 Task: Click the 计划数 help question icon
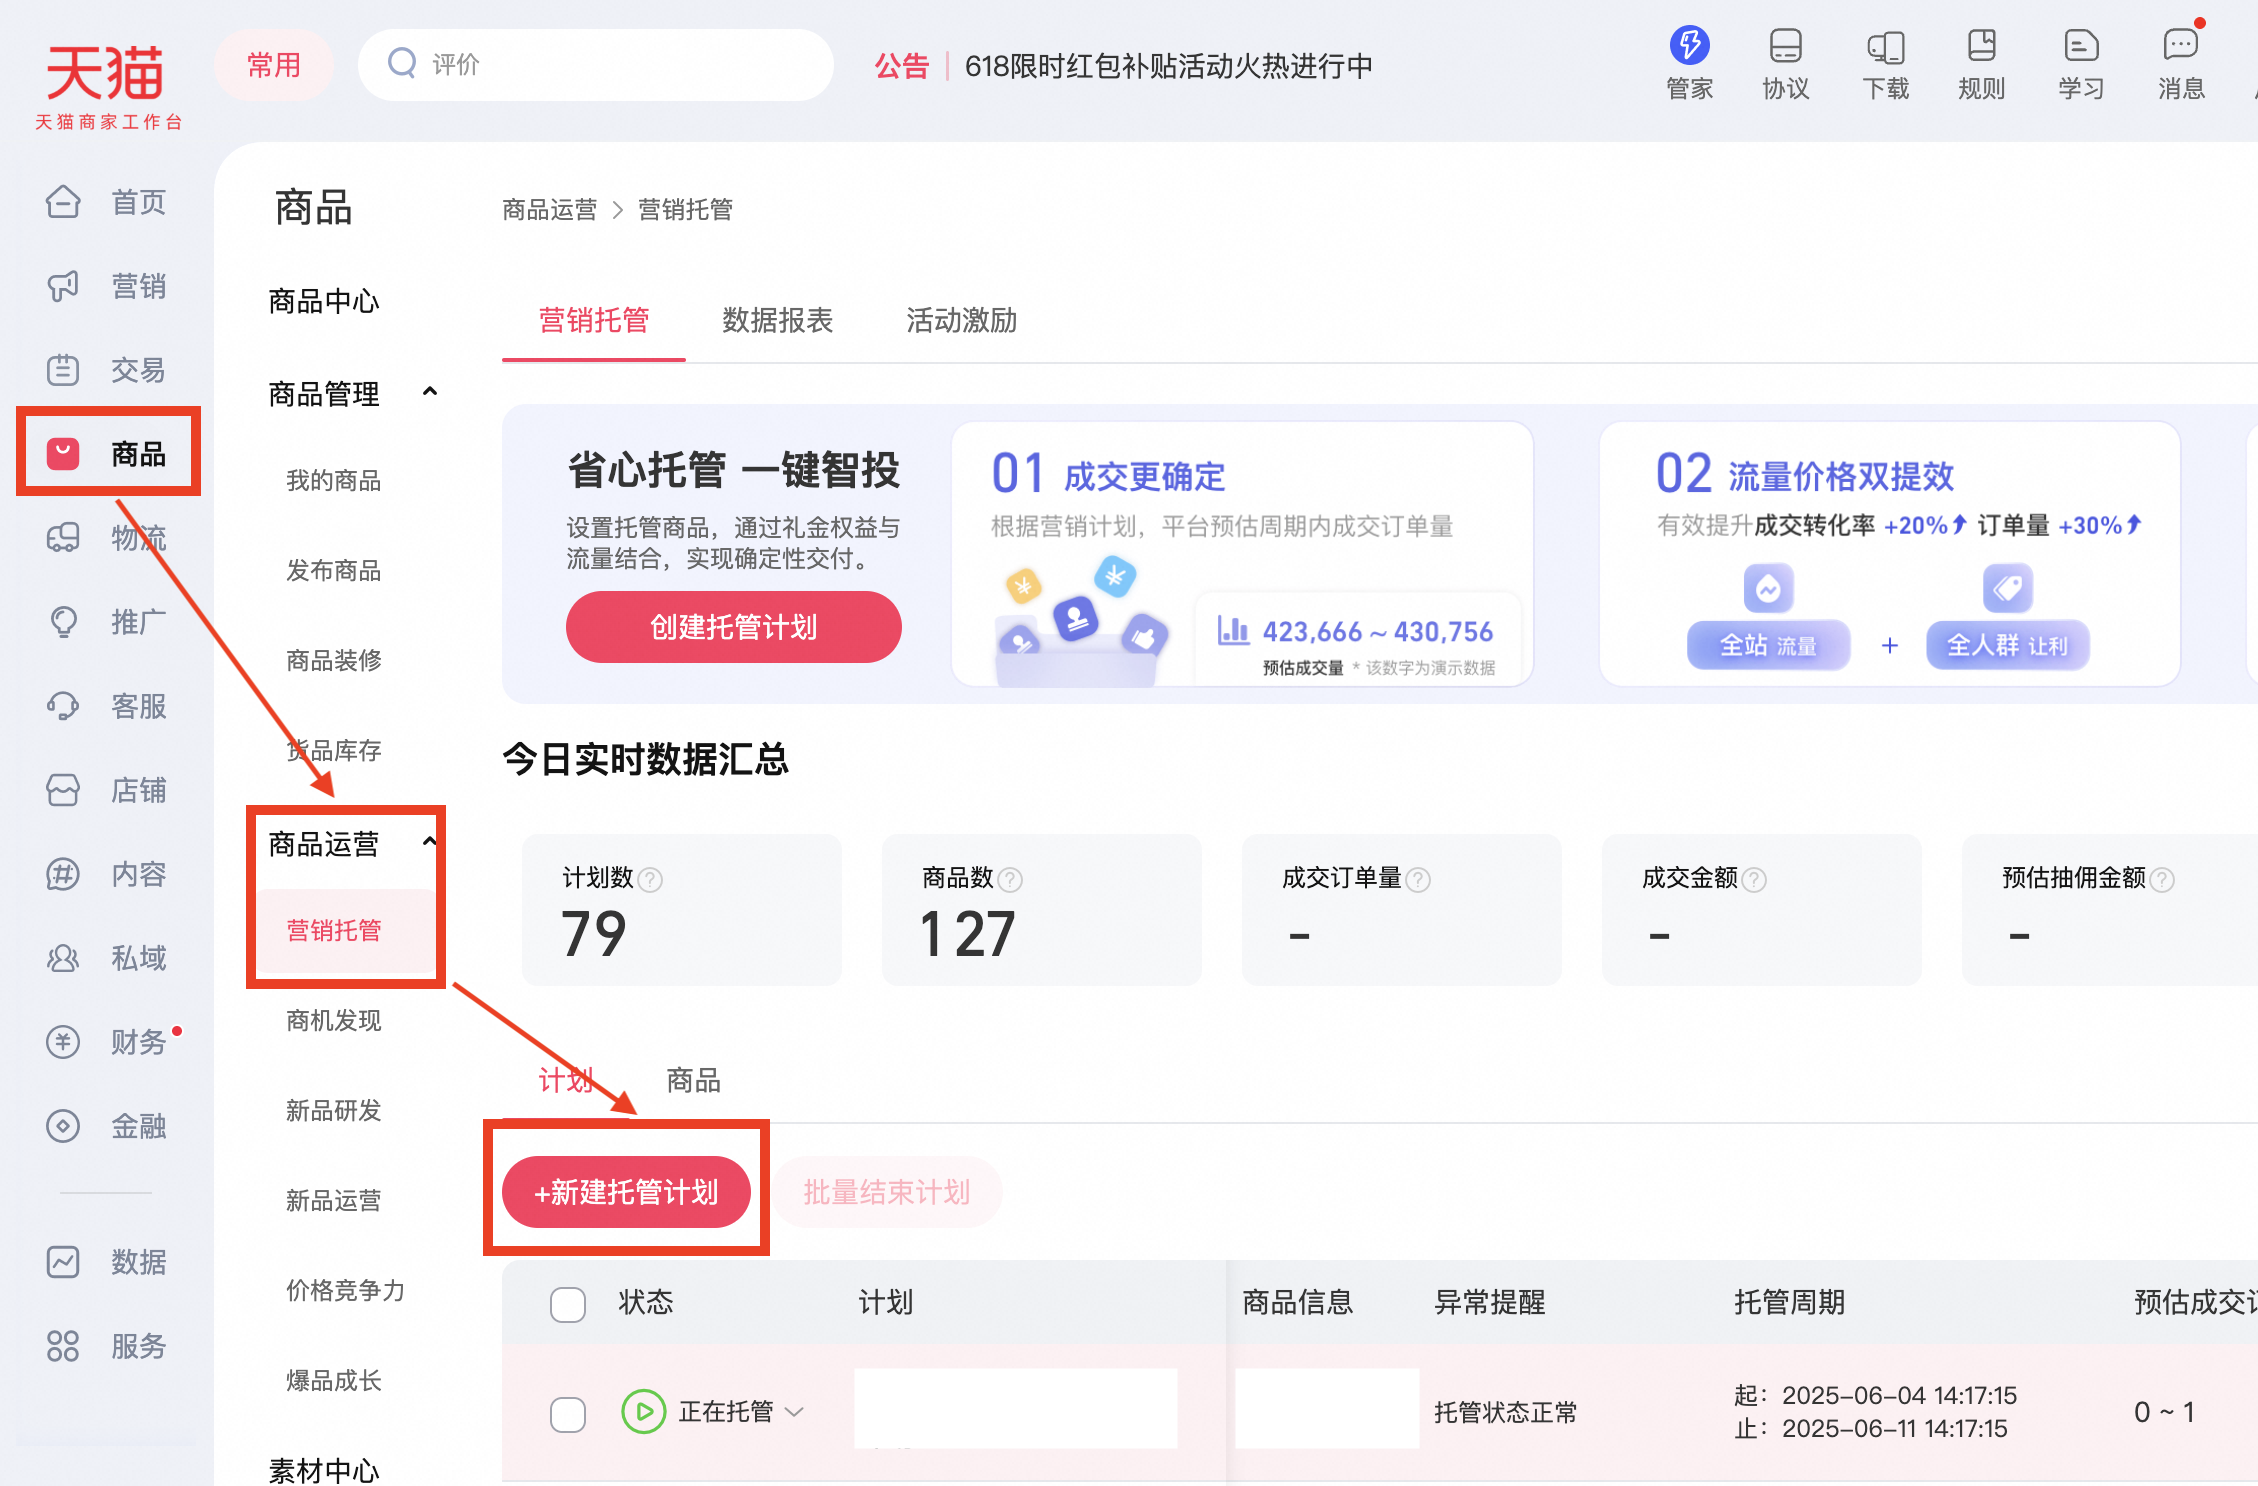point(650,879)
